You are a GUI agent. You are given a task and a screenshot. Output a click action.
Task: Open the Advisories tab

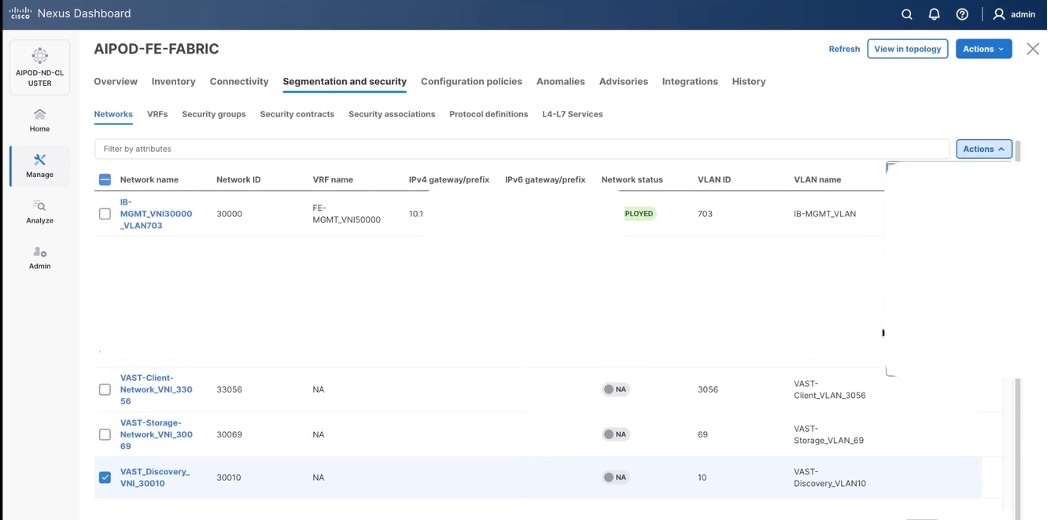tap(624, 82)
